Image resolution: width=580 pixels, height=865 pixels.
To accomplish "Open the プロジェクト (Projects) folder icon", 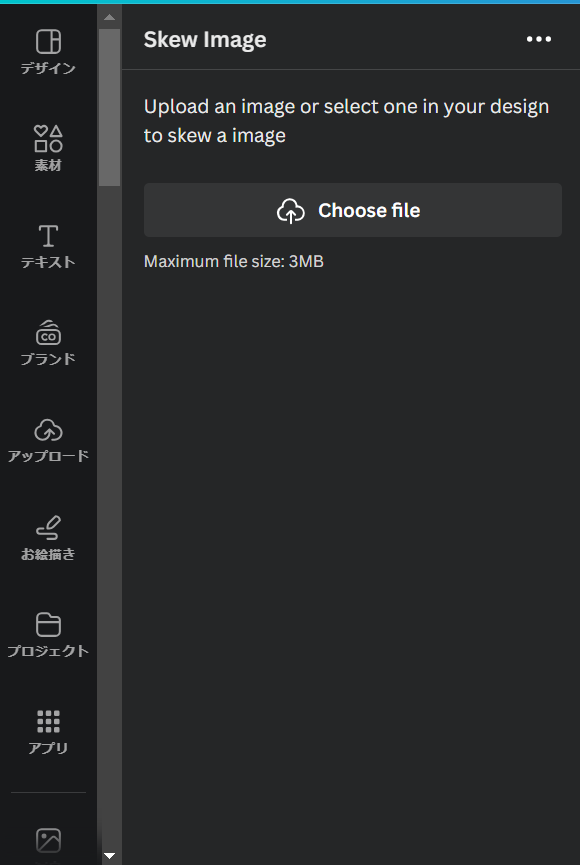I will coord(48,635).
